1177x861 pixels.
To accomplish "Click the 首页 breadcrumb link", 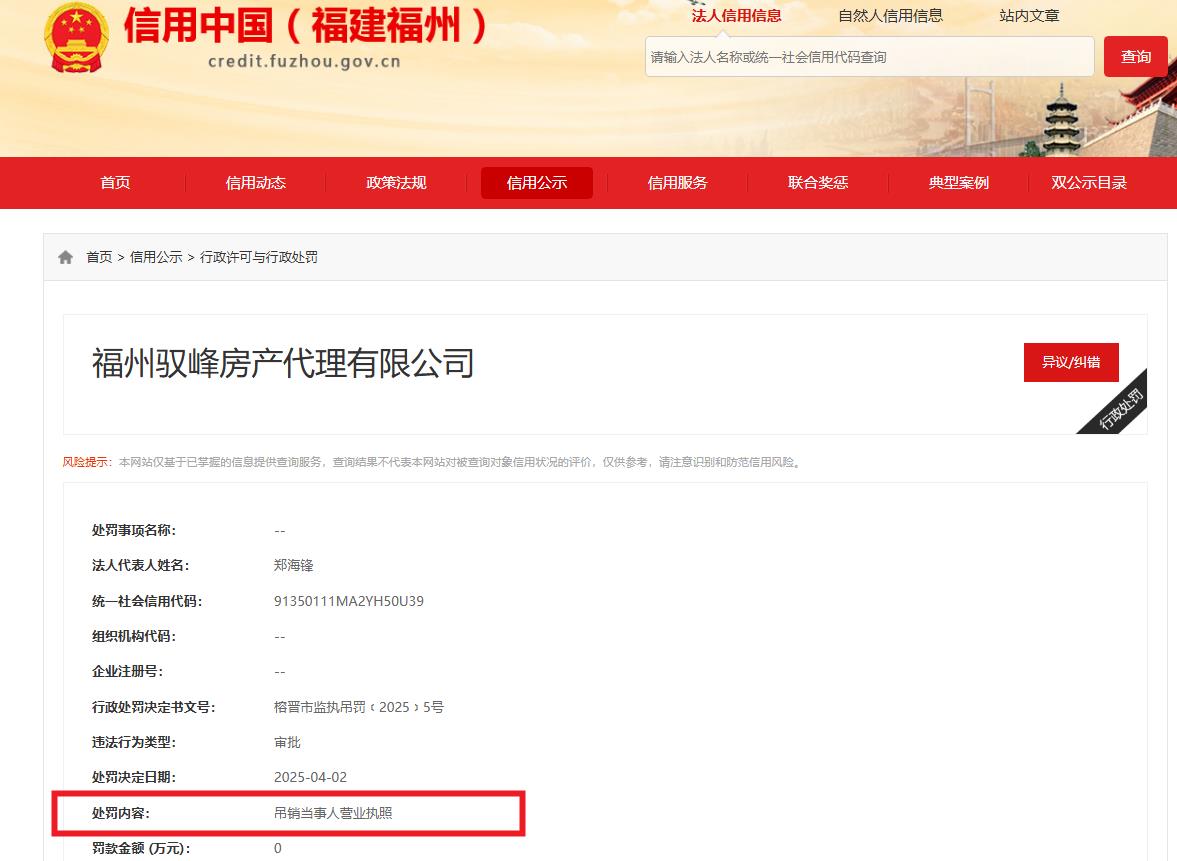I will pos(99,257).
